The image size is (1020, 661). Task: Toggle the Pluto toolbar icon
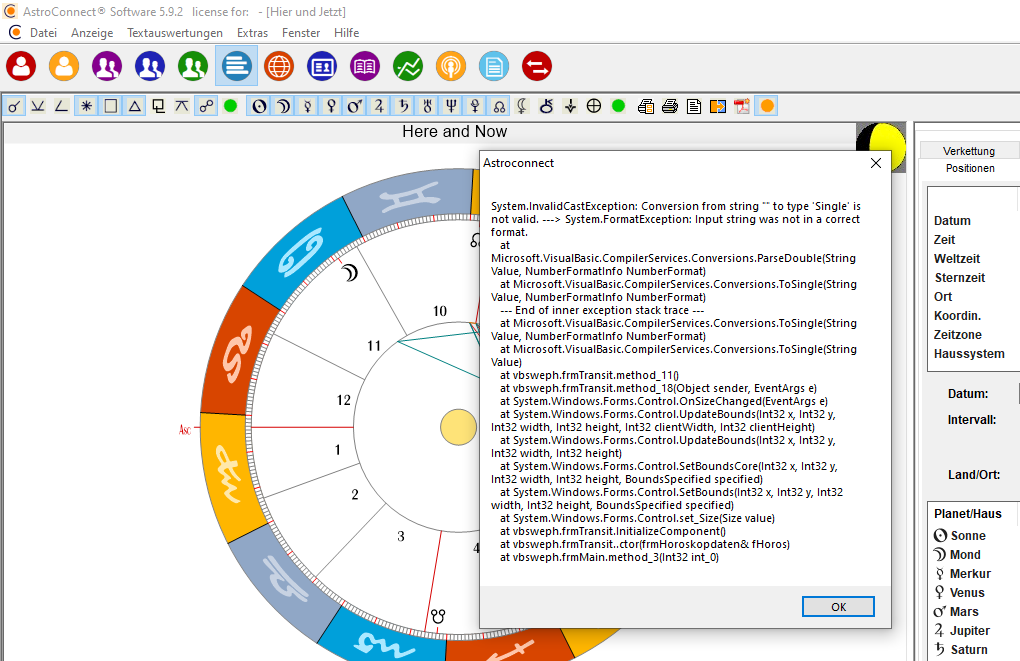(x=476, y=106)
